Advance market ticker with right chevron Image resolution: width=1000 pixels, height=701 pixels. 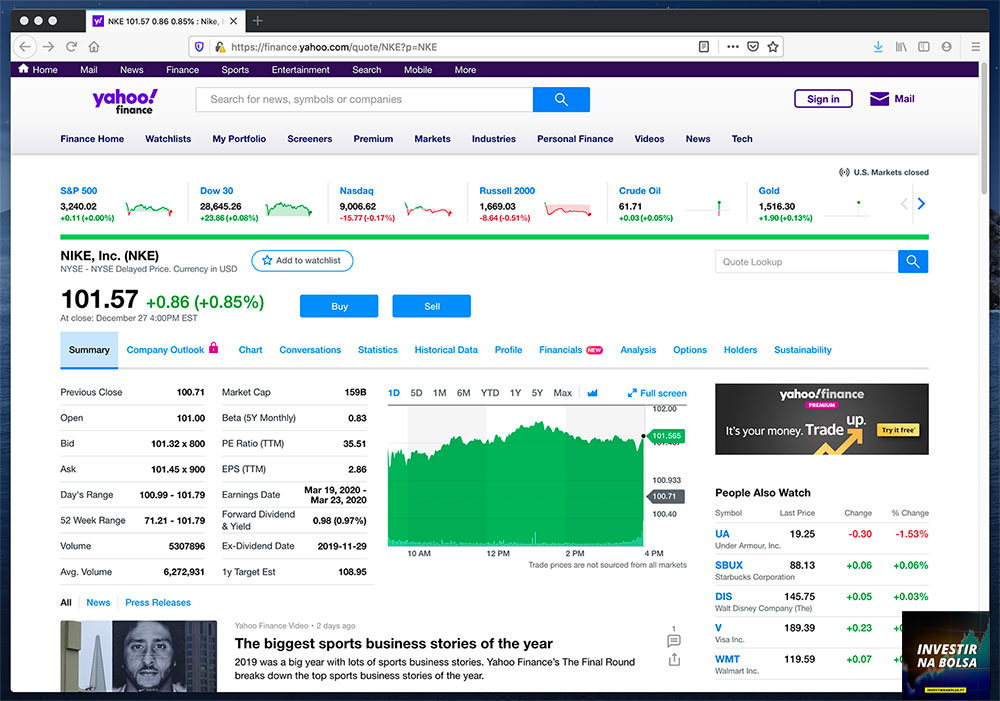tap(921, 203)
